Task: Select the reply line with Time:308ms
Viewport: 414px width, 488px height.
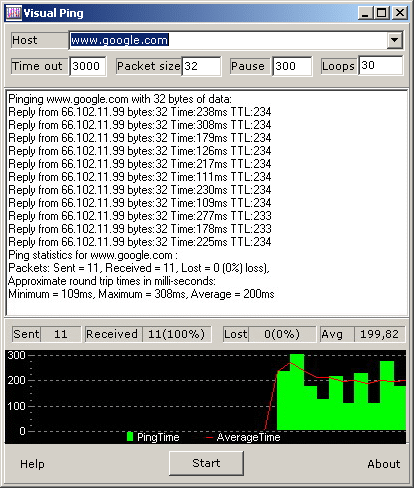Action: tap(140, 125)
